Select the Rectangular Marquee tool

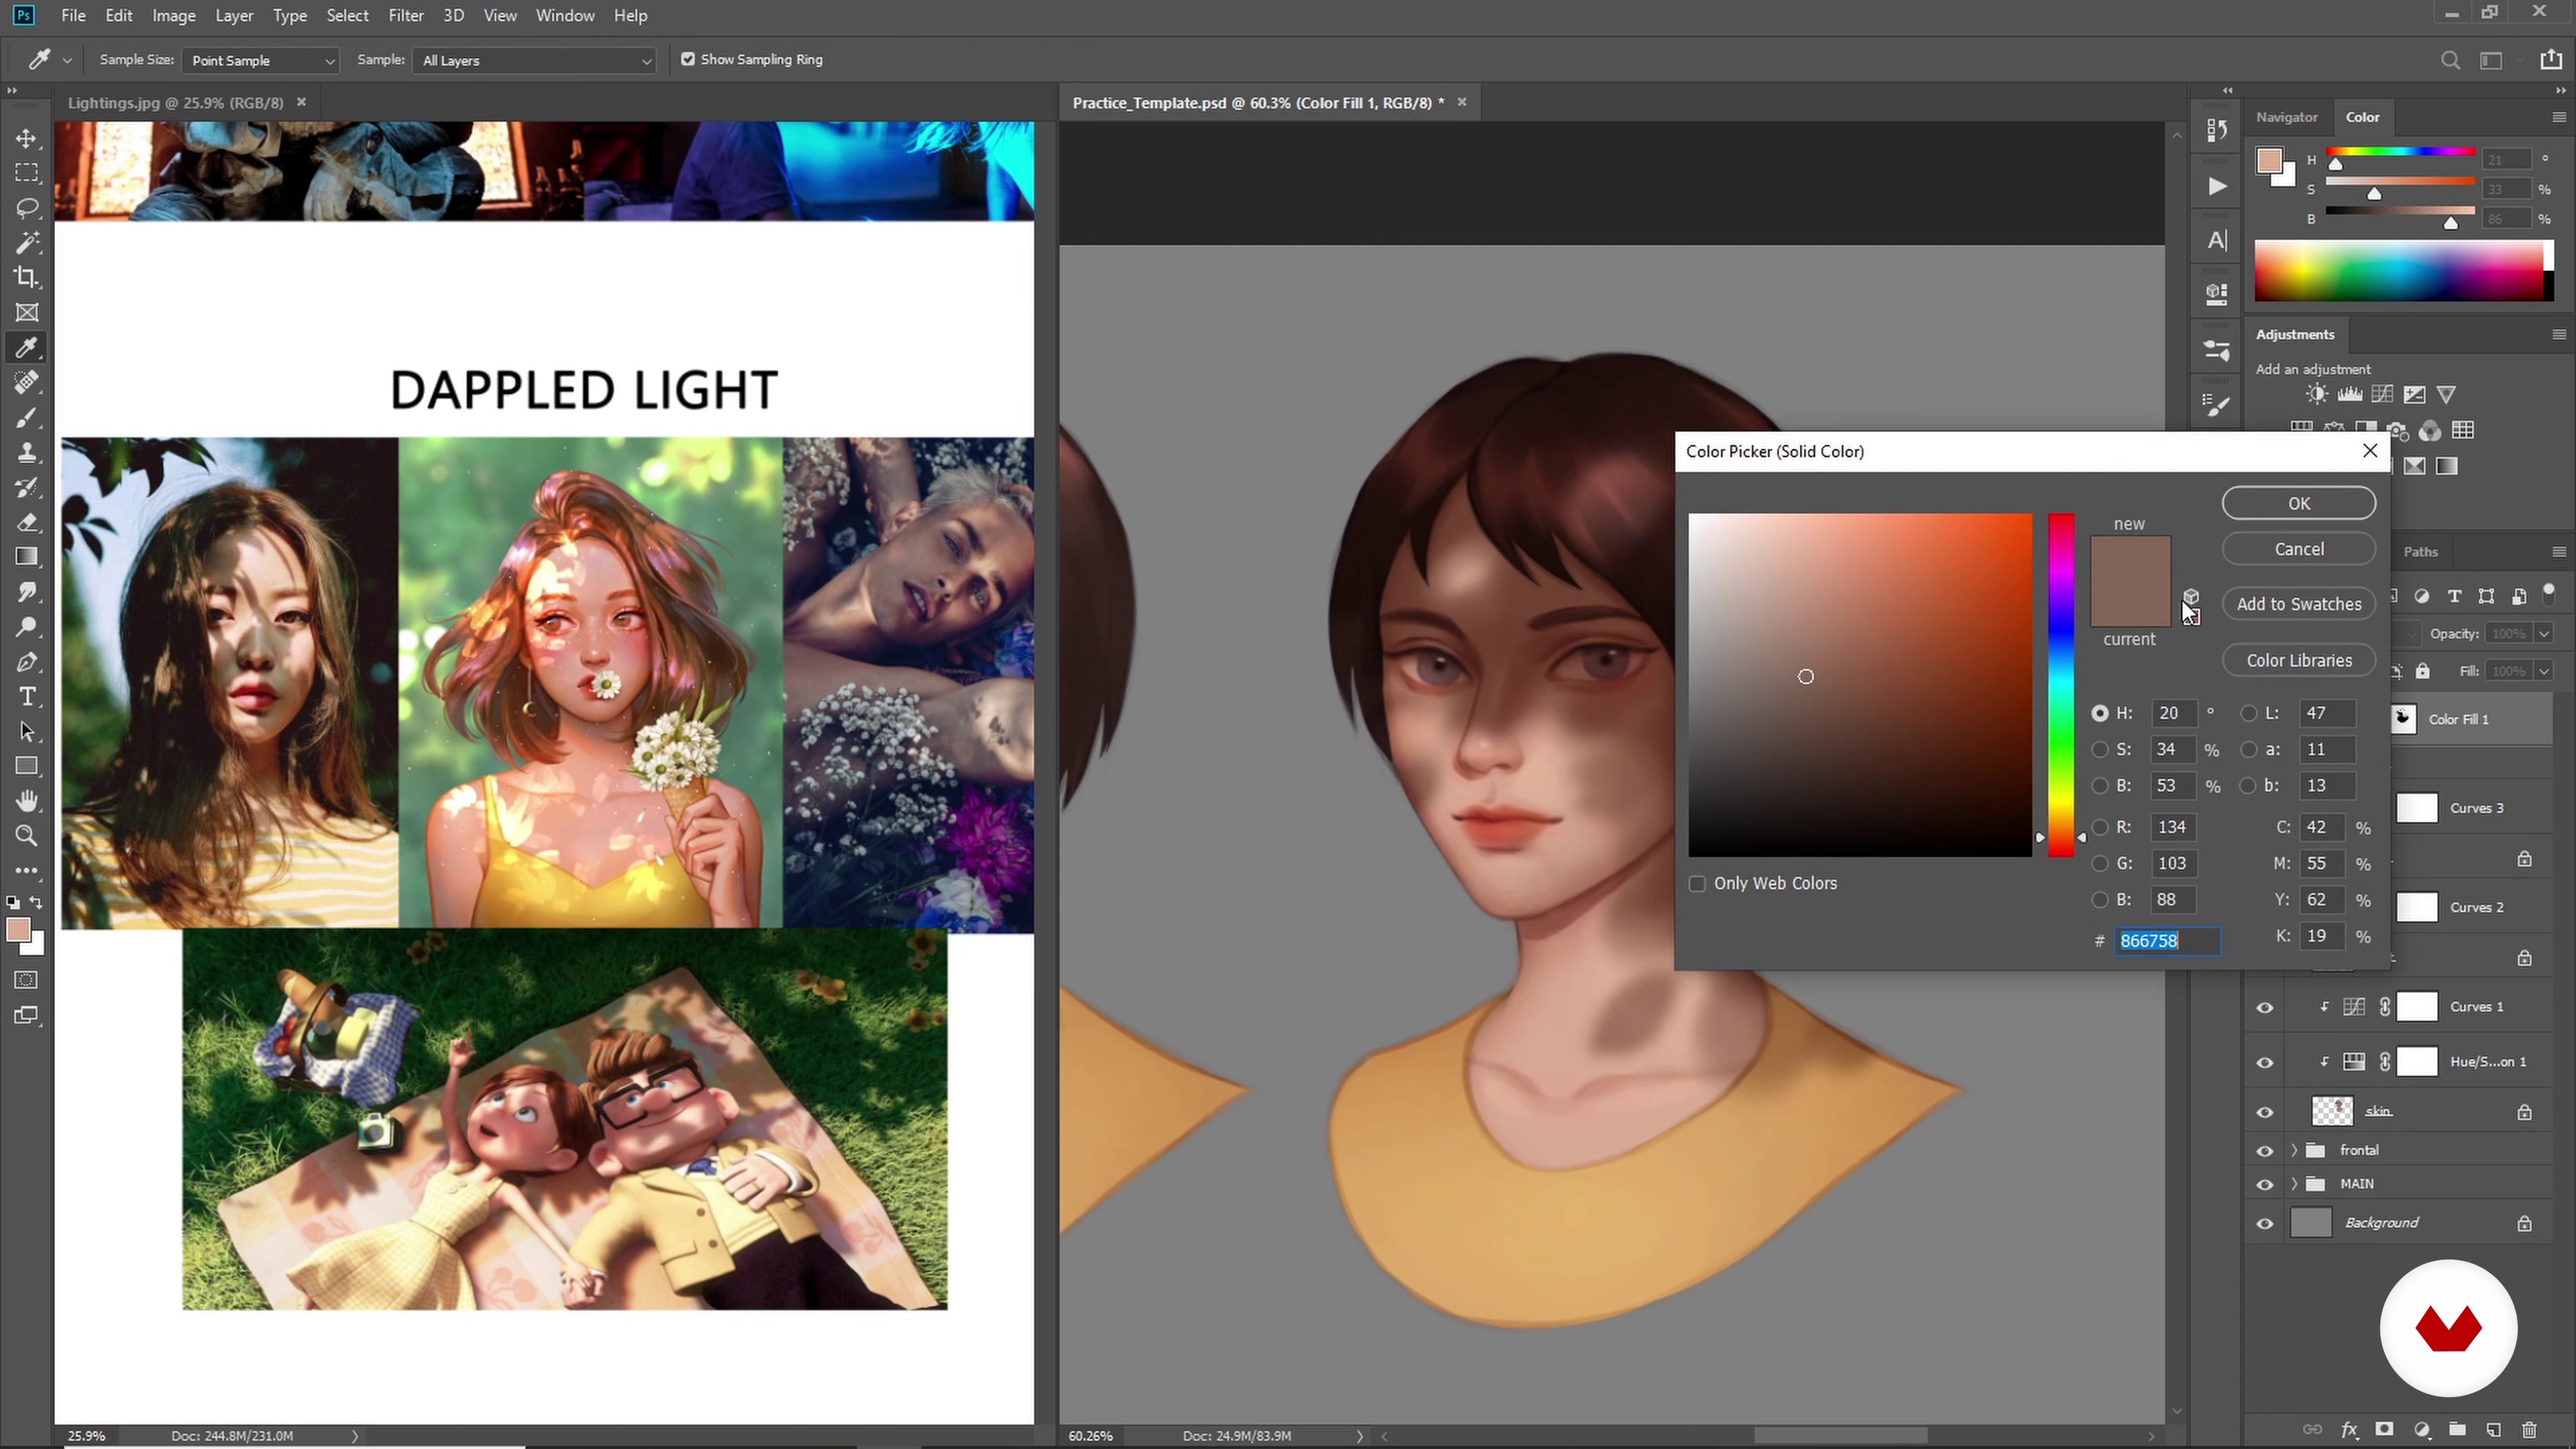point(27,173)
